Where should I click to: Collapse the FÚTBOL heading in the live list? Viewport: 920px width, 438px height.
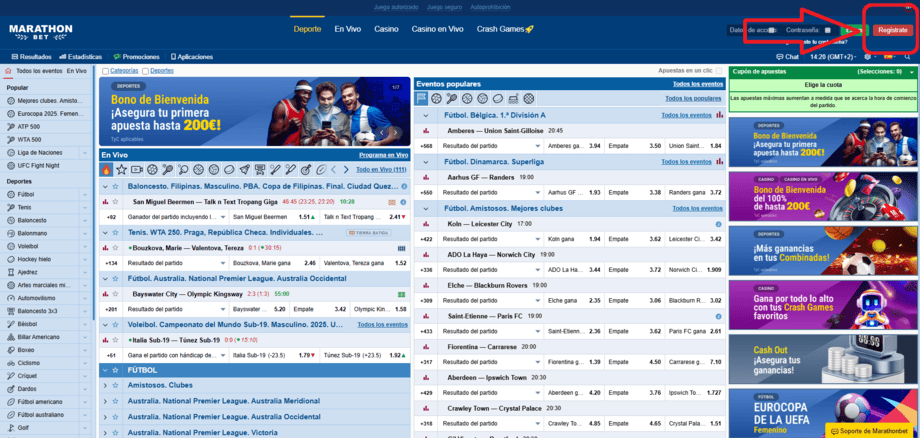pyautogui.click(x=106, y=371)
